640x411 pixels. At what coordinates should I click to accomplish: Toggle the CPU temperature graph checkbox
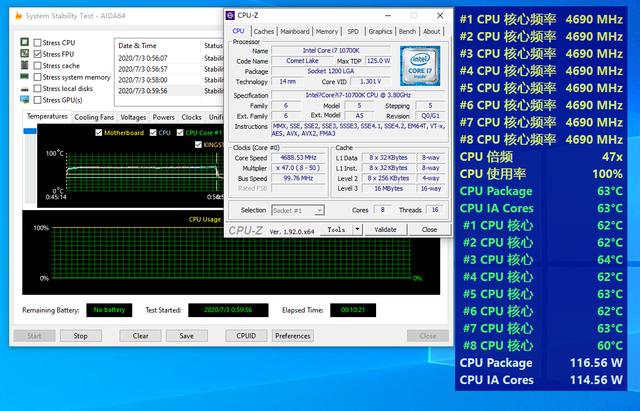click(153, 133)
